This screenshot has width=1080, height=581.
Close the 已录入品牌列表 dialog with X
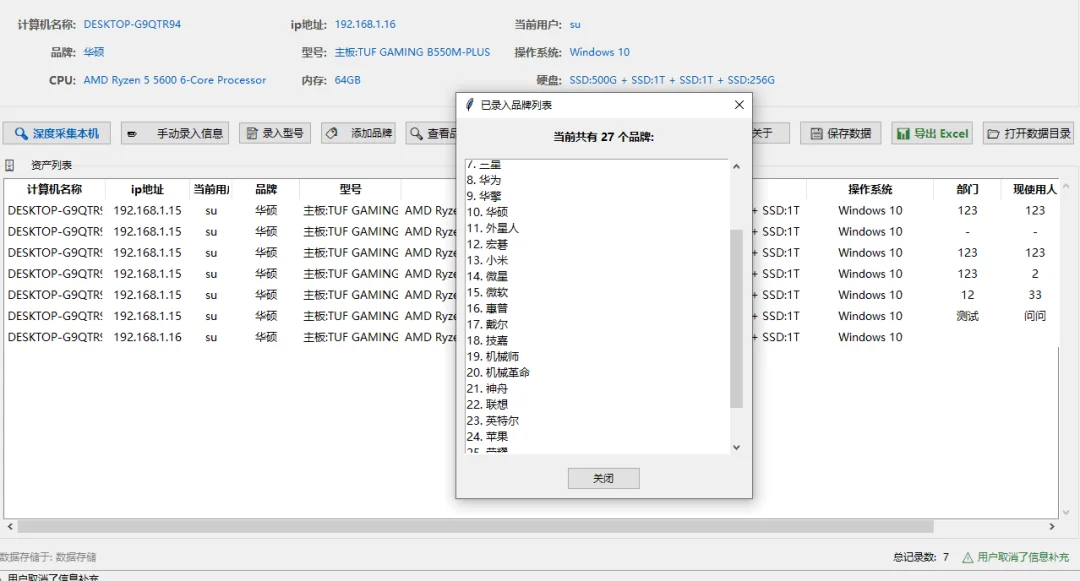pos(739,105)
